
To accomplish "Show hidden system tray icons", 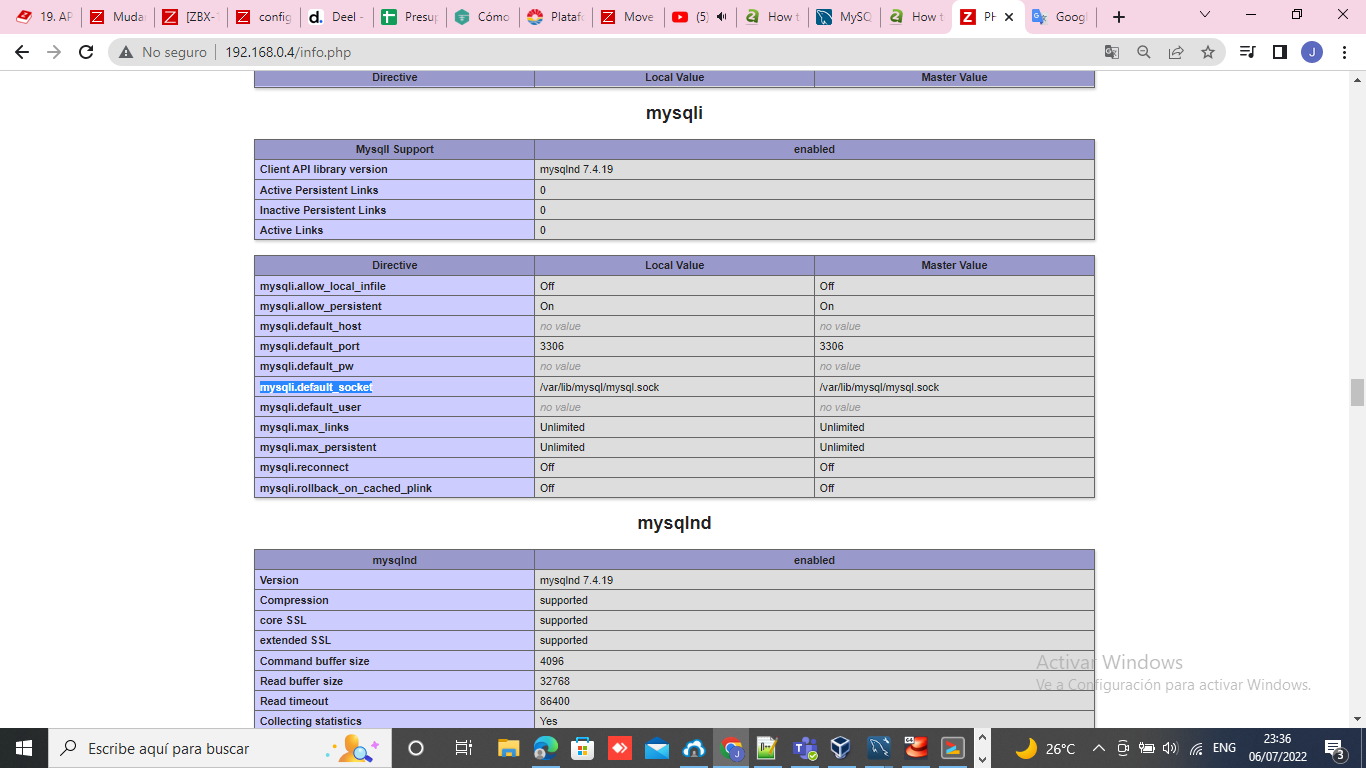I will tap(1098, 748).
